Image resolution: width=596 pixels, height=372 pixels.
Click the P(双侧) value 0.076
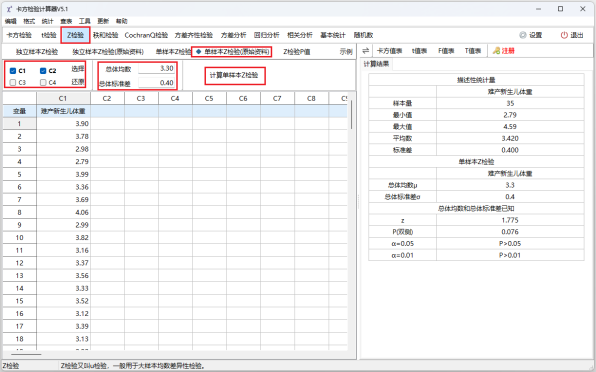click(x=510, y=232)
